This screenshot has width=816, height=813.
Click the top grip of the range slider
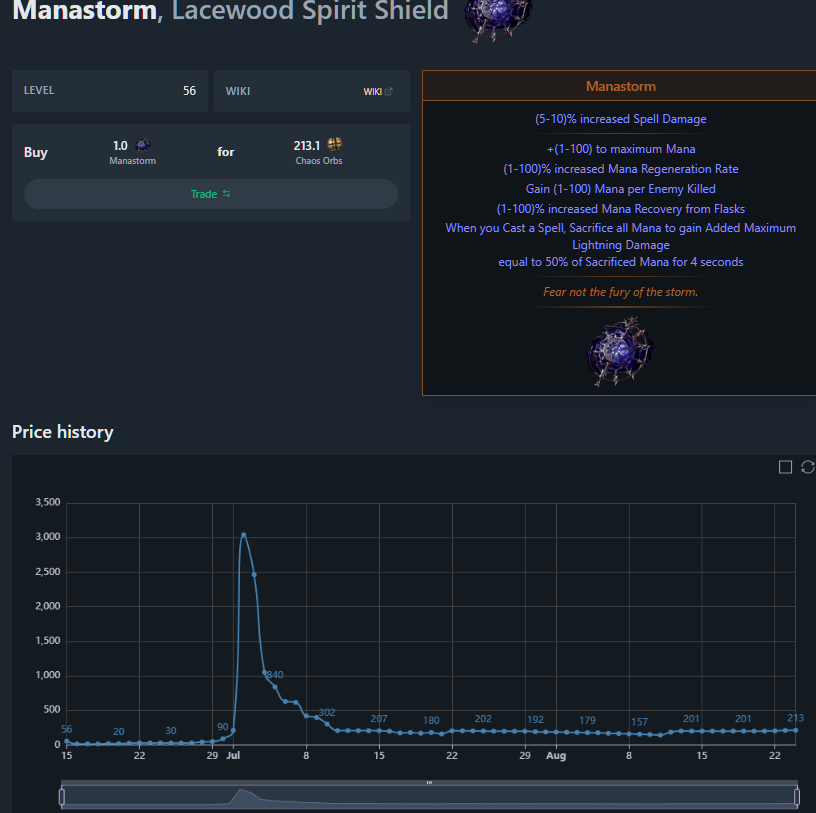(429, 782)
